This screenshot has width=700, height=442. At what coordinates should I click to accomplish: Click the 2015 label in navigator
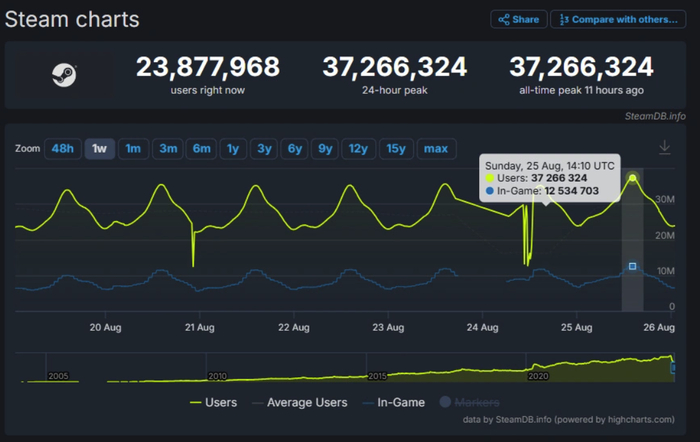tap(377, 376)
